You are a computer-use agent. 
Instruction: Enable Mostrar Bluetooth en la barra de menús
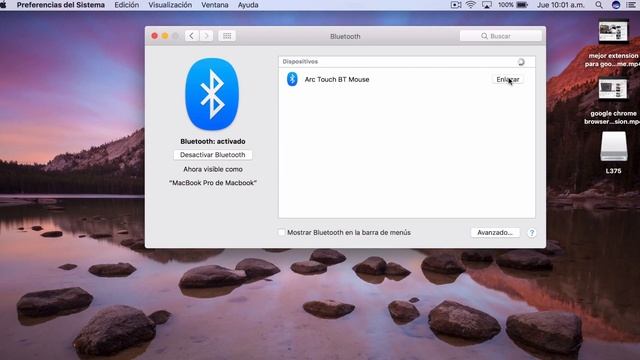(282, 232)
